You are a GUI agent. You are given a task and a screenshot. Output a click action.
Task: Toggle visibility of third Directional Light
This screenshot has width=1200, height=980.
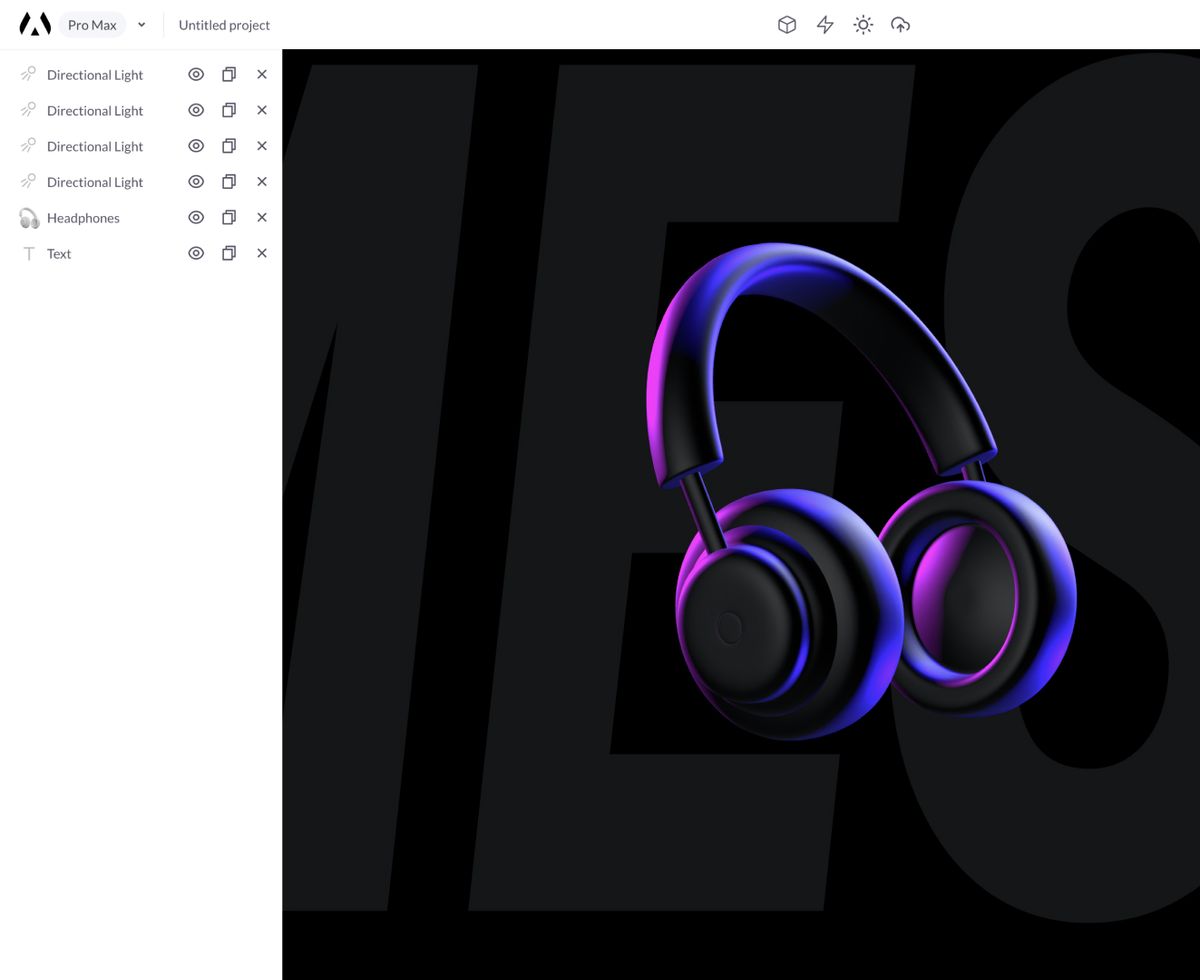(196, 146)
